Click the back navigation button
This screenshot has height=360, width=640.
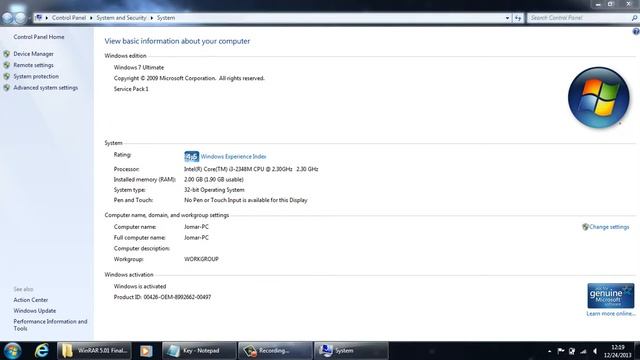coord(7,18)
